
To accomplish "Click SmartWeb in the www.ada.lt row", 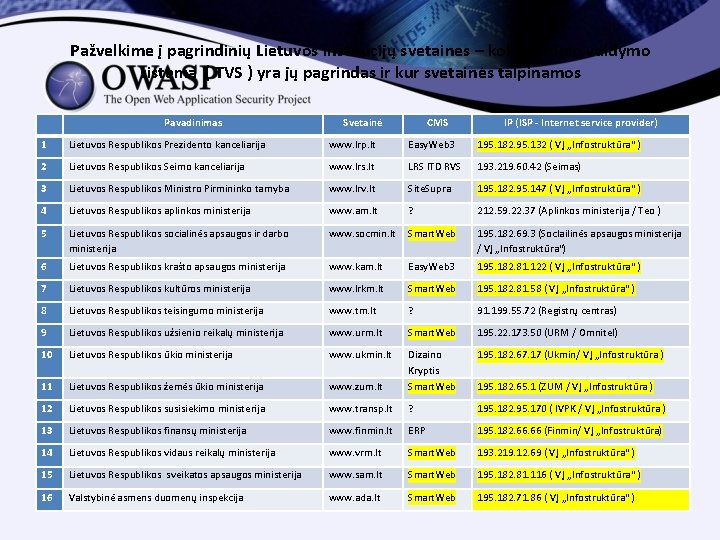I will (432, 498).
